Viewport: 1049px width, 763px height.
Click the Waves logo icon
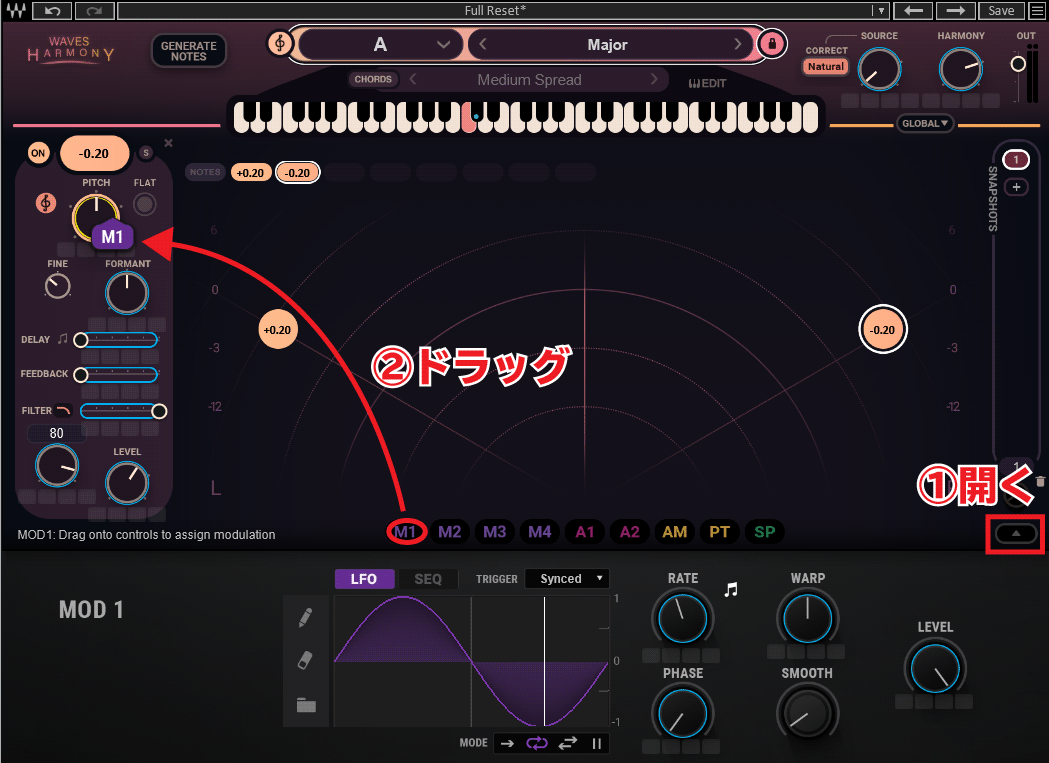[x=16, y=11]
